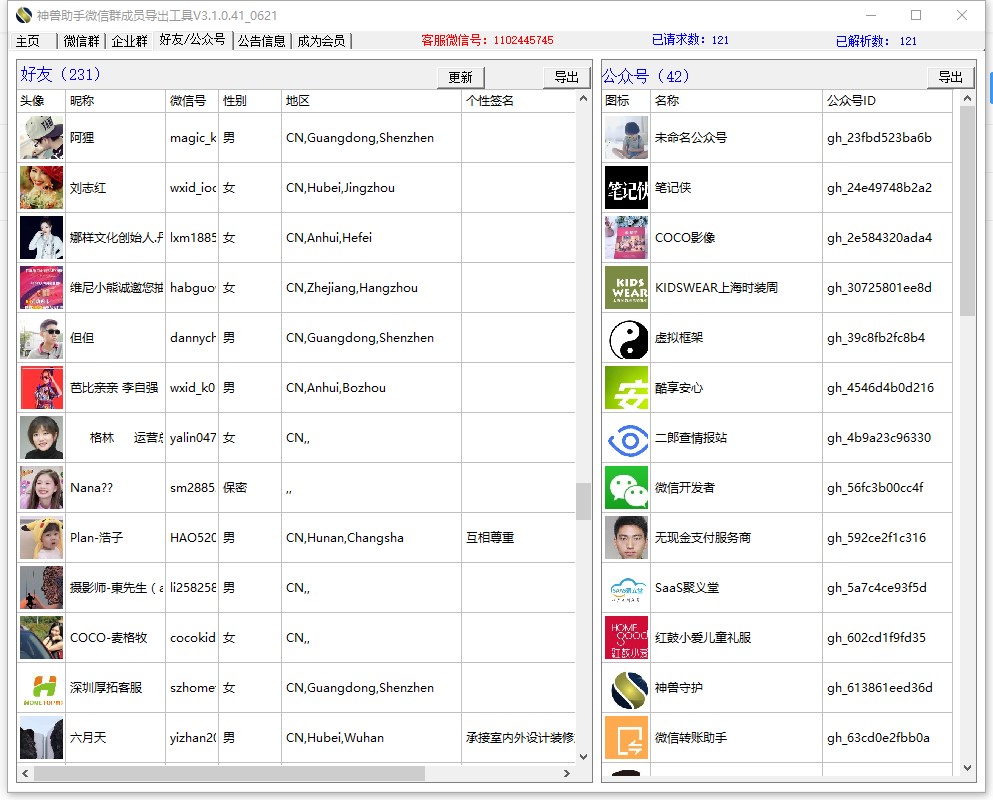Select the nickname 芭比亲亲 李自强
Screen dimensions: 993x800
(x=114, y=388)
